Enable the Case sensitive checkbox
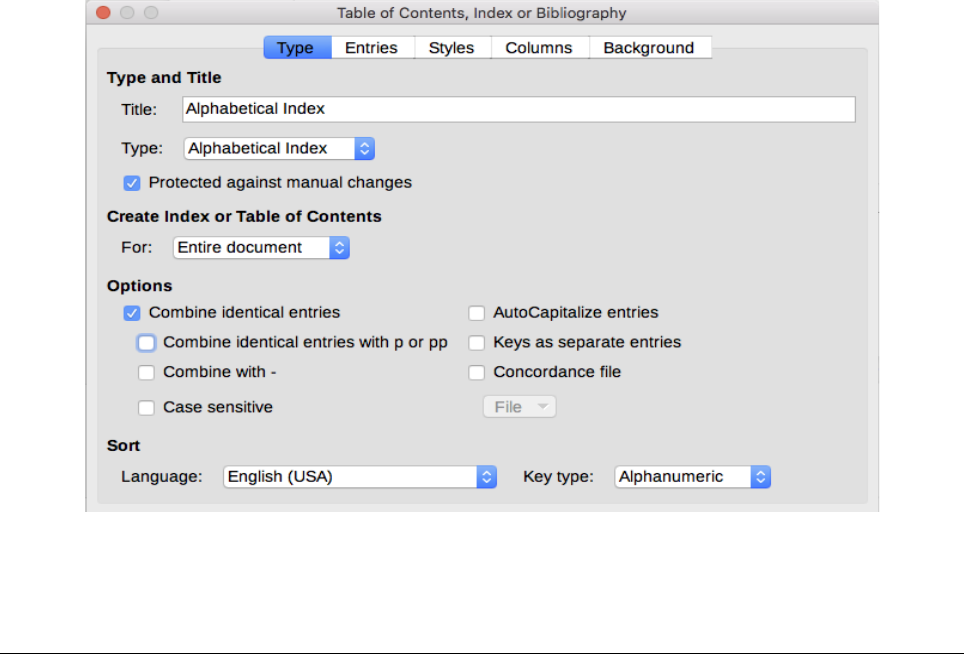Viewport: 964px width, 654px height. tap(147, 408)
